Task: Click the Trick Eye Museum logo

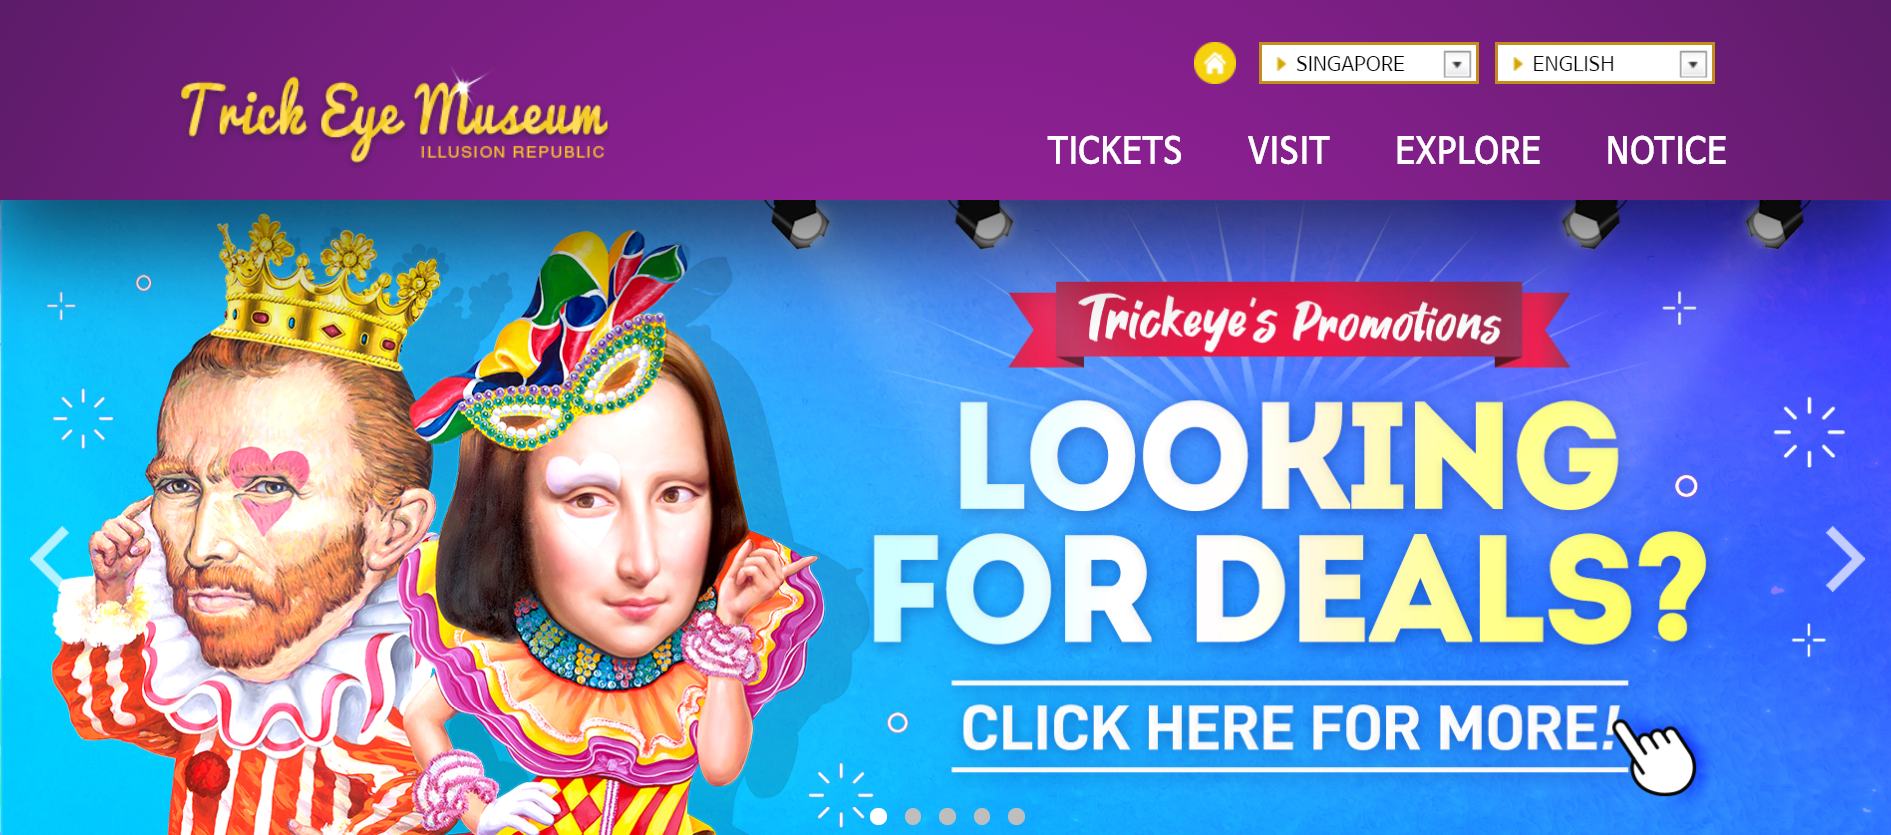Action: pyautogui.click(x=393, y=118)
